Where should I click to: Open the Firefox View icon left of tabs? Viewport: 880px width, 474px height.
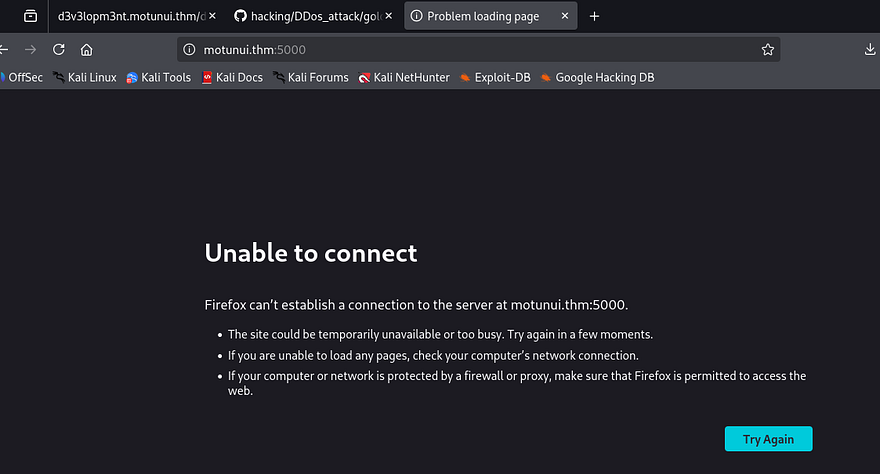(x=31, y=16)
